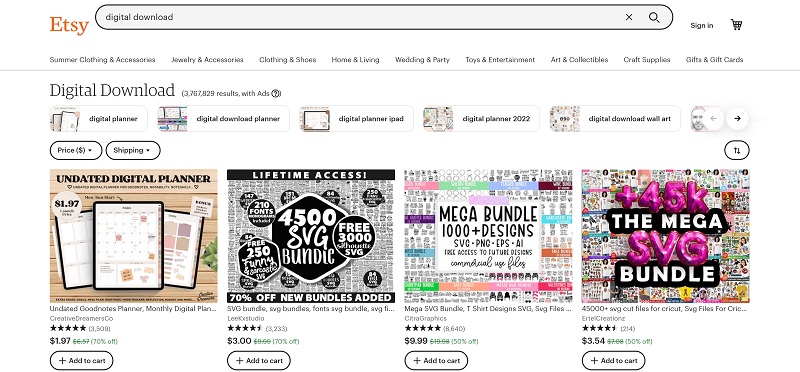Add the Undated Goodnotes Planner to cart
Image resolution: width=800 pixels, height=372 pixels.
(82, 360)
